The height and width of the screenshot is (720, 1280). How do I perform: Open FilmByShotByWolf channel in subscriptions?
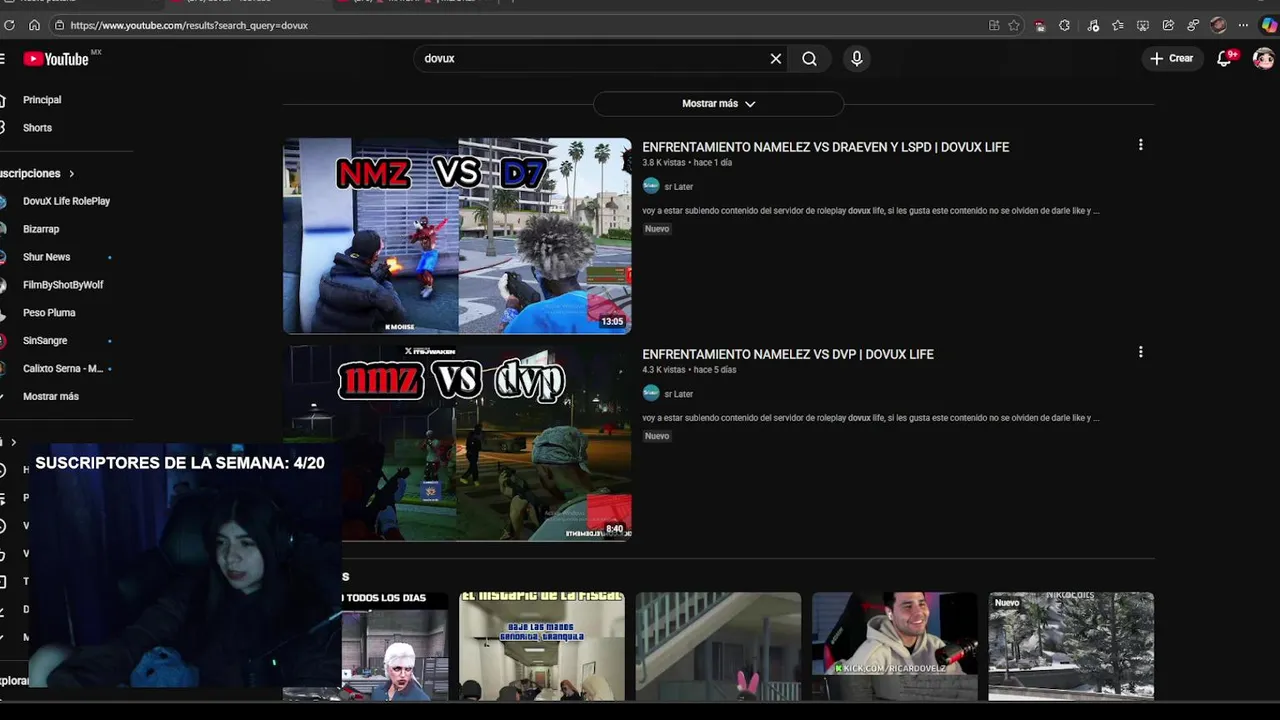pos(63,285)
